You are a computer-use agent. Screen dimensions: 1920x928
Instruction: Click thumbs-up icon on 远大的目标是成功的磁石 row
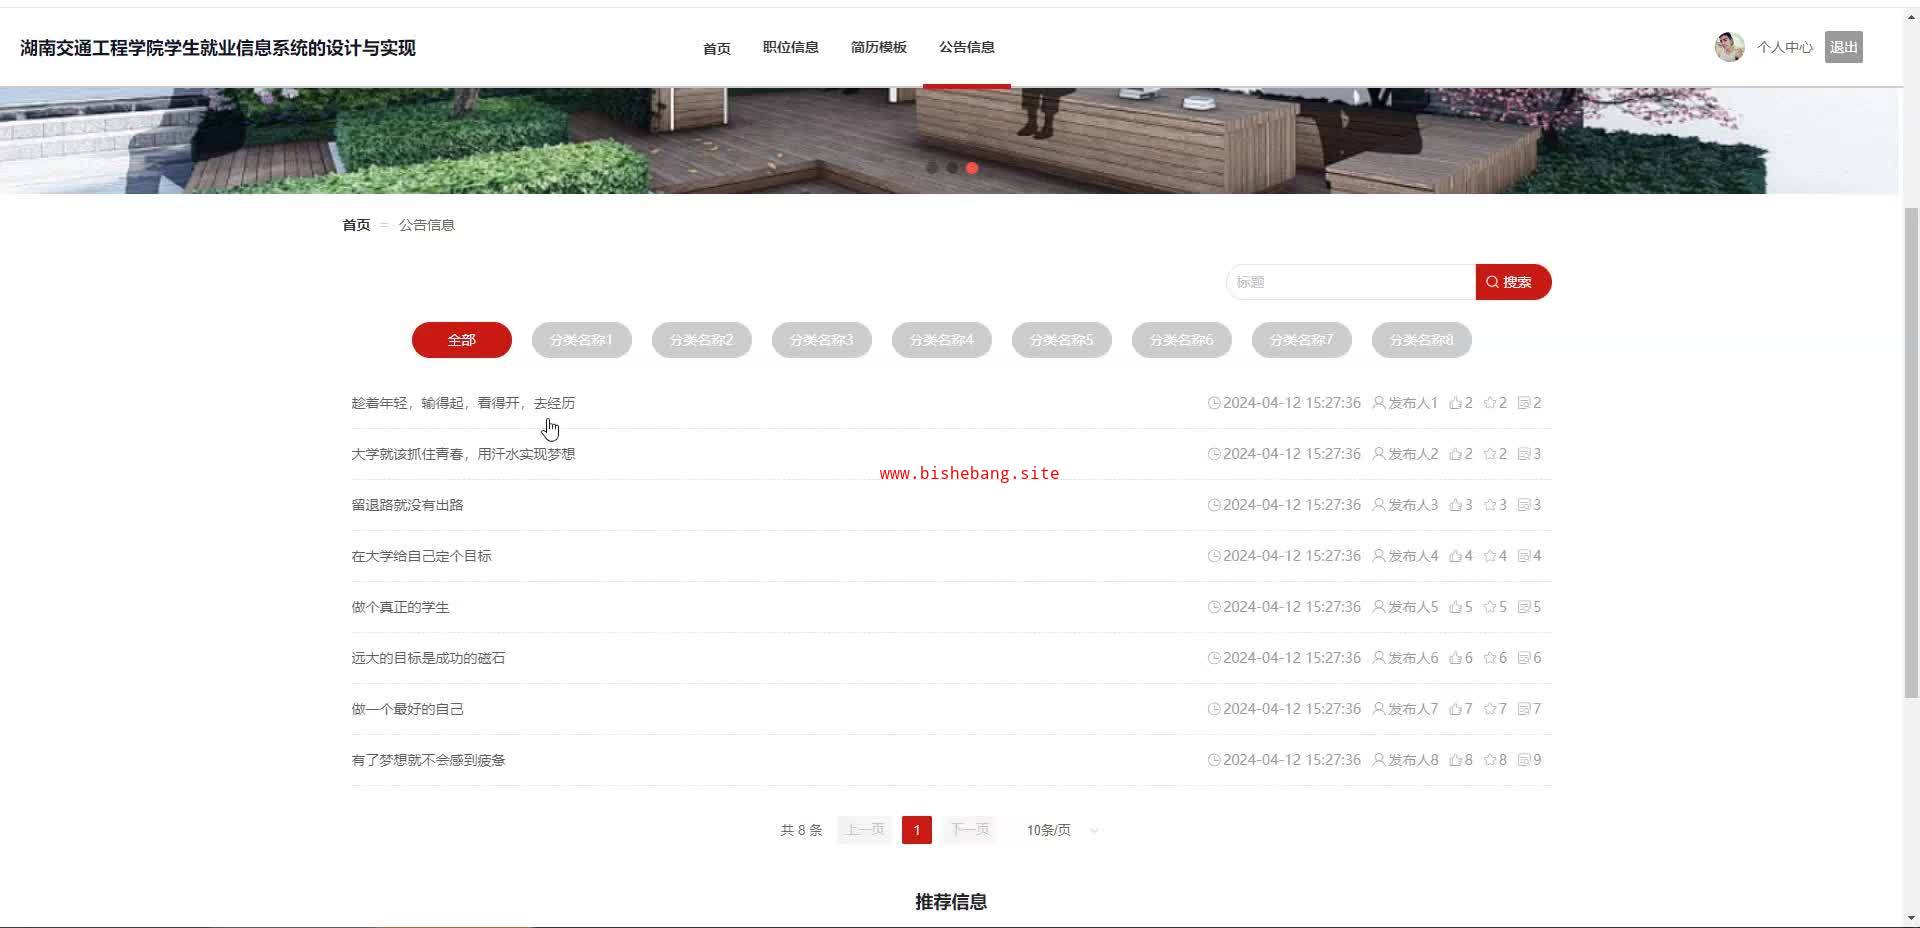click(1455, 658)
